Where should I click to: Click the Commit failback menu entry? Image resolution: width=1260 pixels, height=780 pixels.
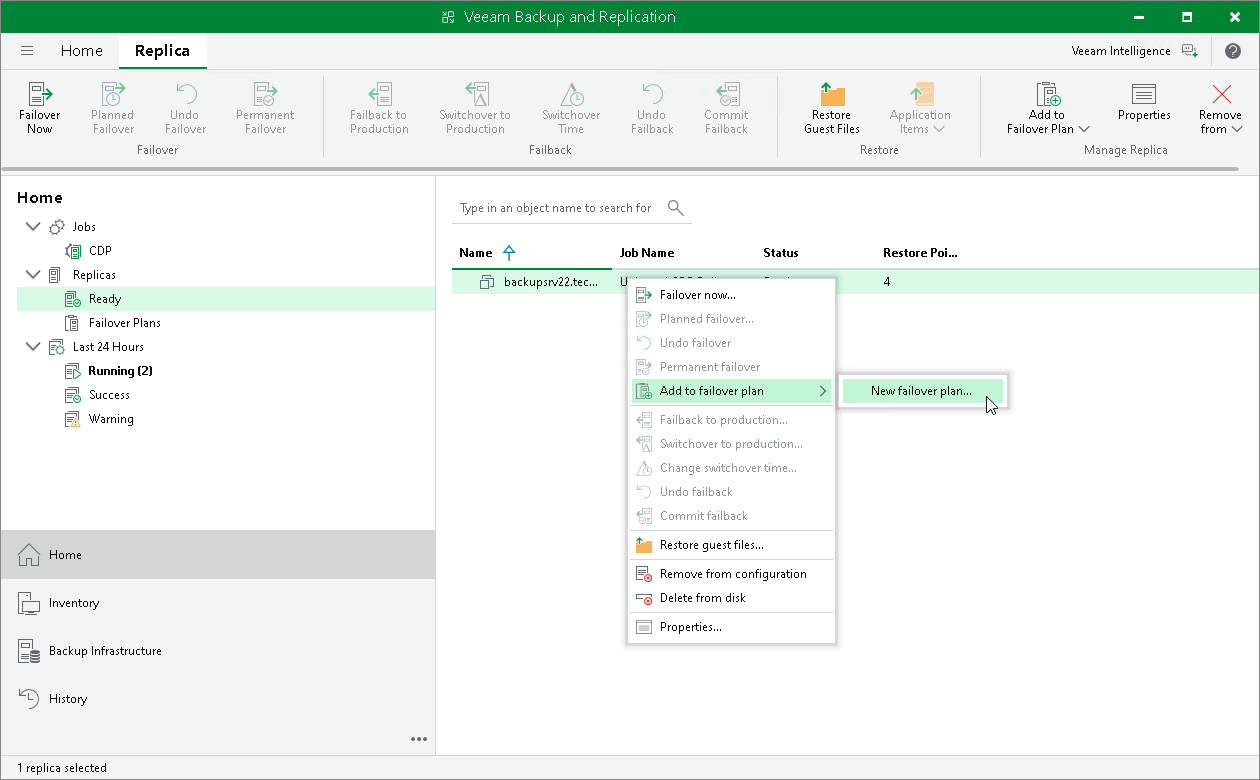click(731, 516)
